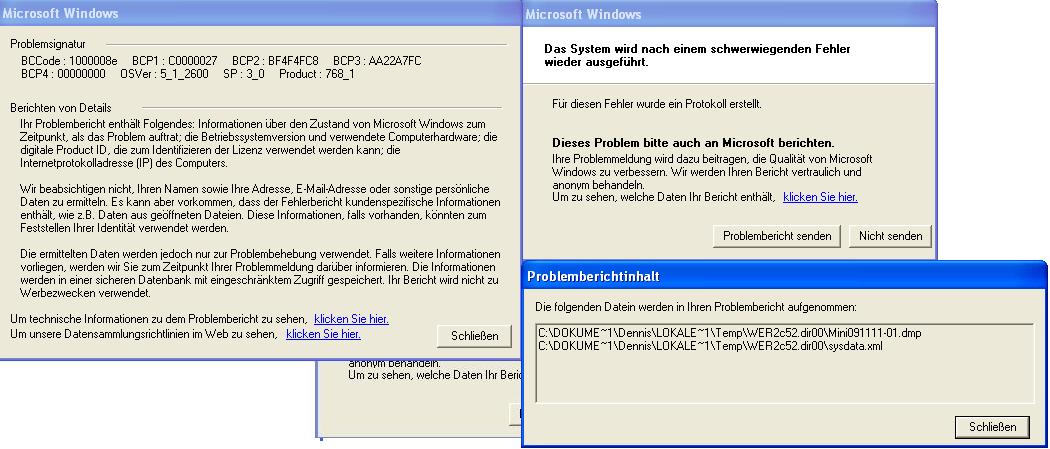Click the Product : 768_1 value
This screenshot has height=449, width=1050.
(x=317, y=74)
